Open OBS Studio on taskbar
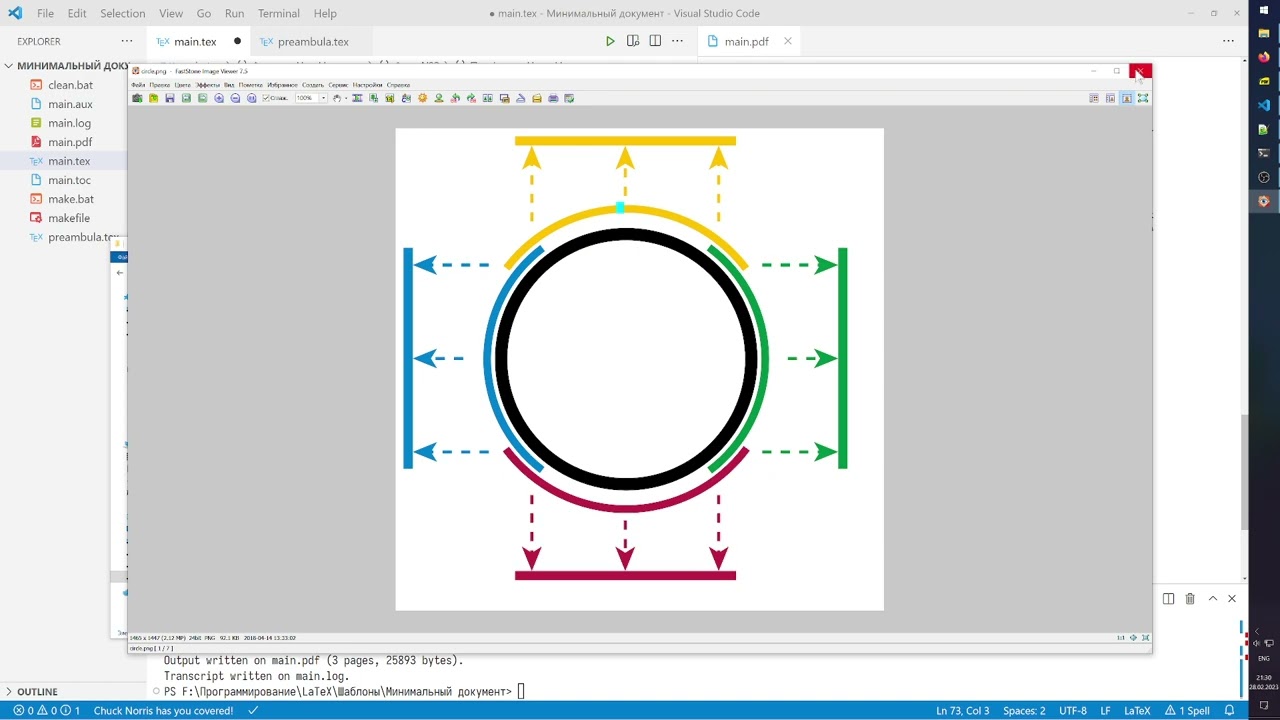Viewport: 1280px width, 720px height. [x=1264, y=177]
